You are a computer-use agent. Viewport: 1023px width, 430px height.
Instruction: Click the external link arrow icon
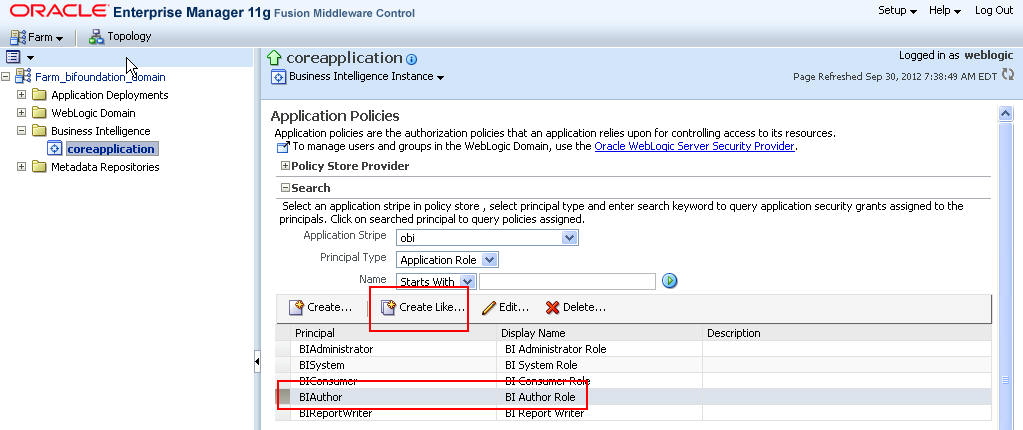pos(282,147)
